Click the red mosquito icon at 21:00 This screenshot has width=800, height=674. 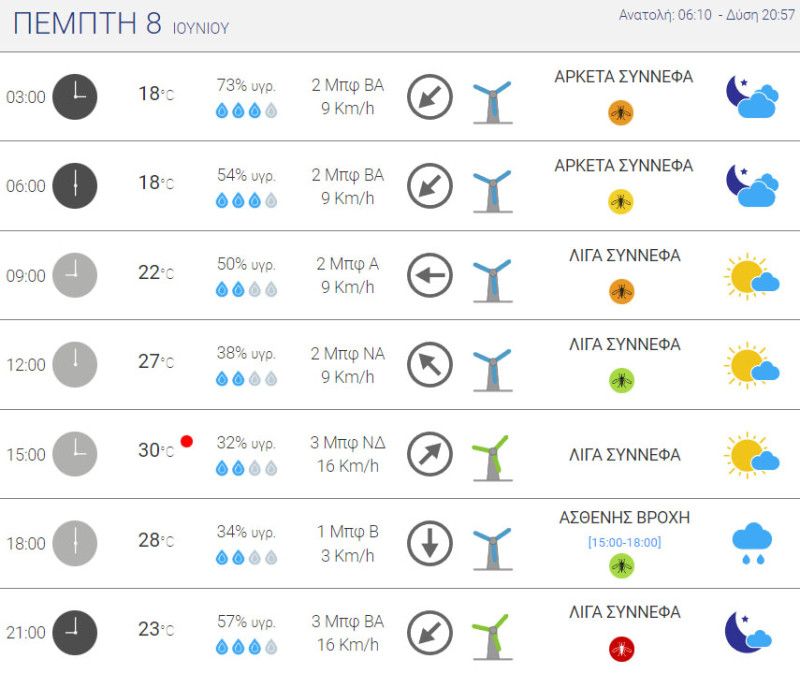(x=621, y=649)
